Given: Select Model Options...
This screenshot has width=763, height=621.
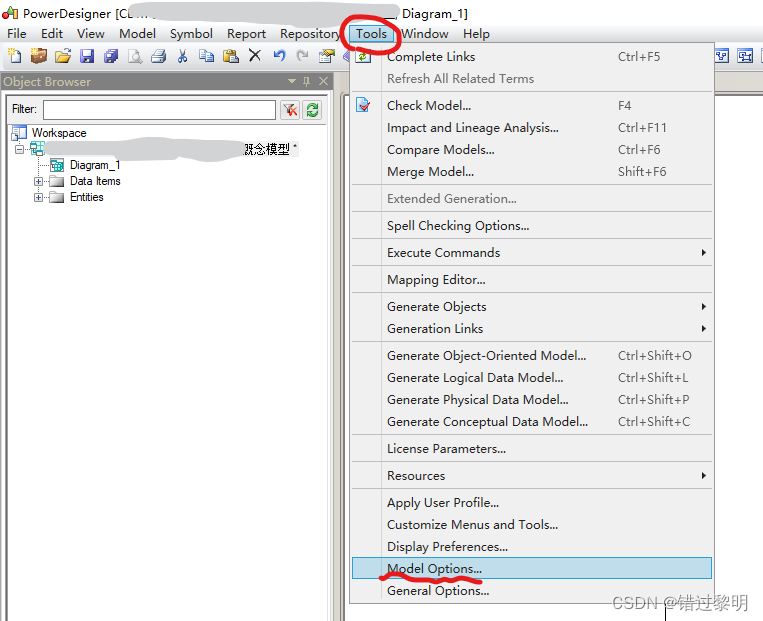Looking at the screenshot, I should click(532, 568).
